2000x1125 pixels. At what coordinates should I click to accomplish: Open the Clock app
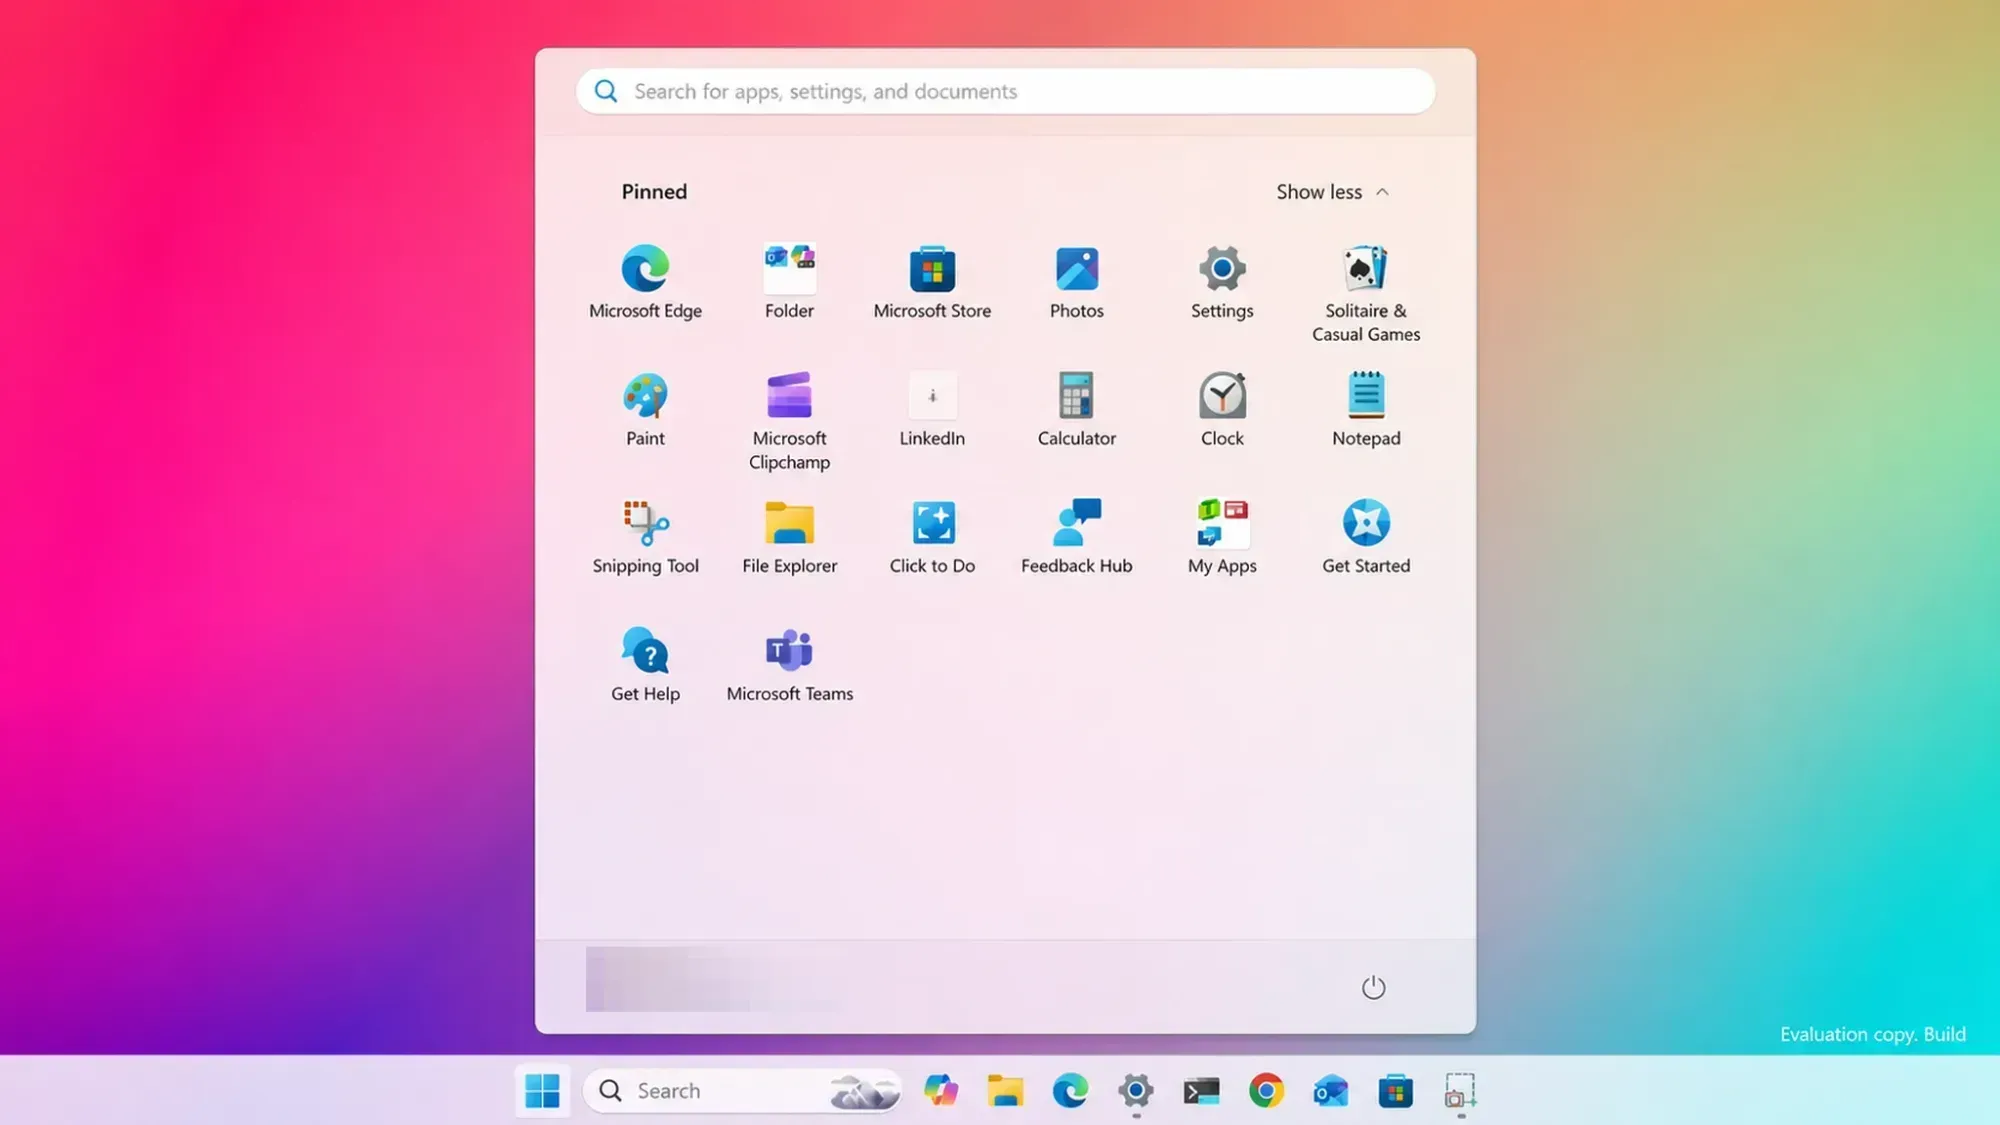point(1221,409)
